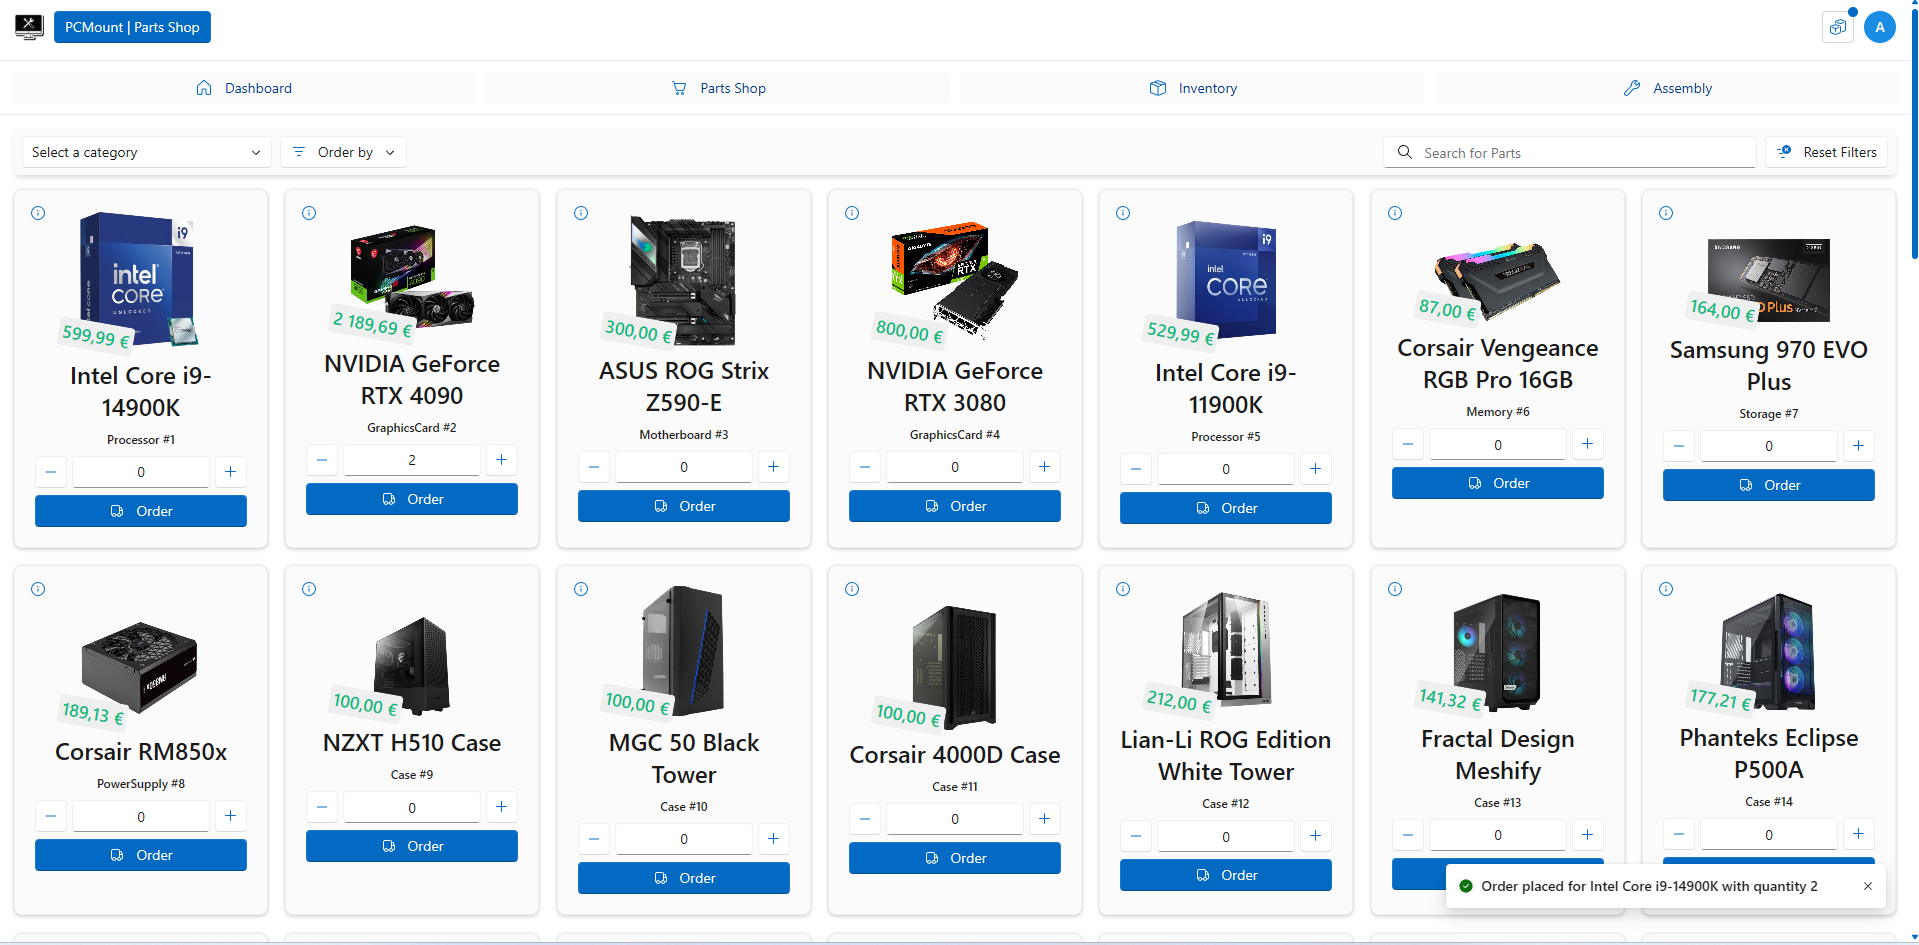Open the Order by dropdown

[344, 152]
